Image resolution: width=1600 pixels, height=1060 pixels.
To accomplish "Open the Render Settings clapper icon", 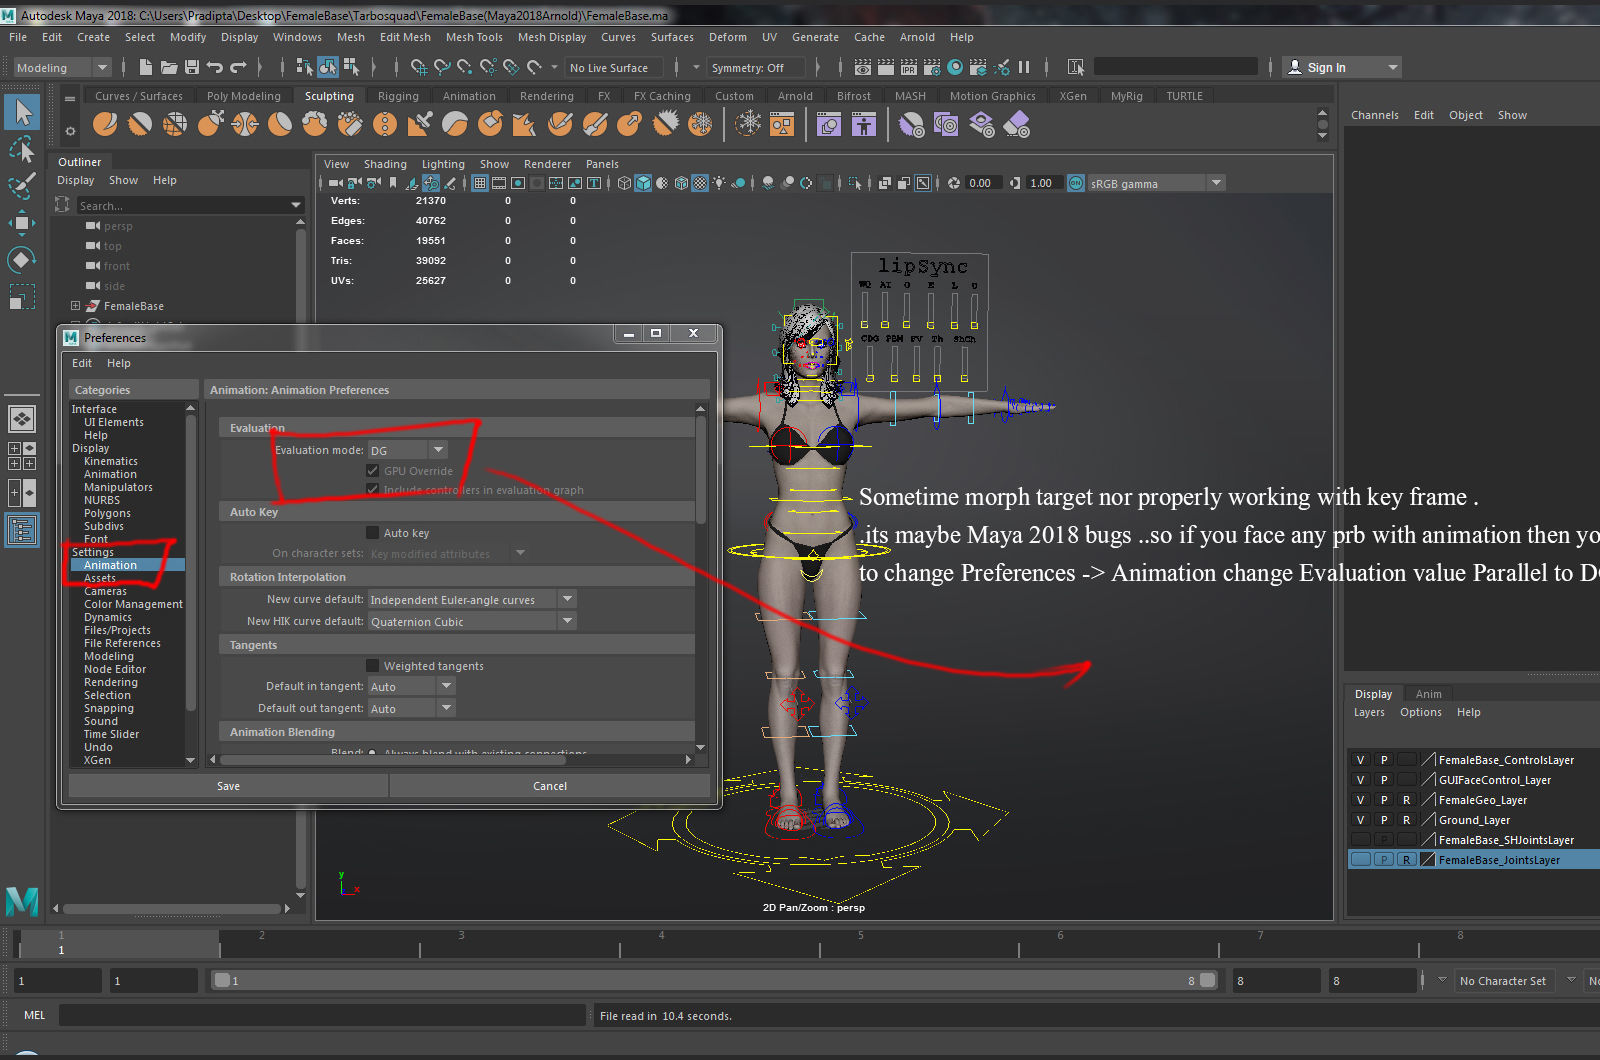I will [x=932, y=67].
